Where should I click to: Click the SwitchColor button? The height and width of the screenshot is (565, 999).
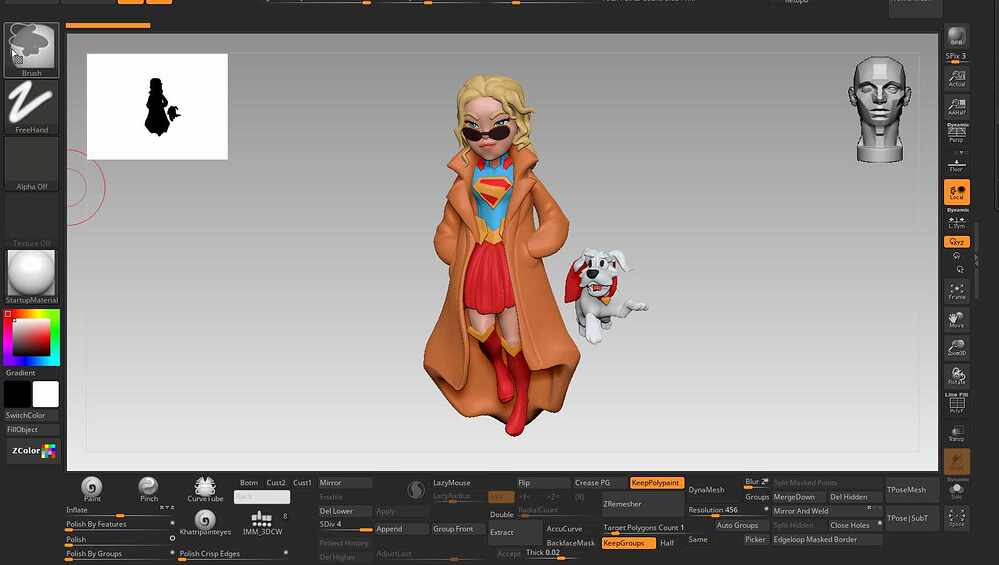[x=32, y=415]
